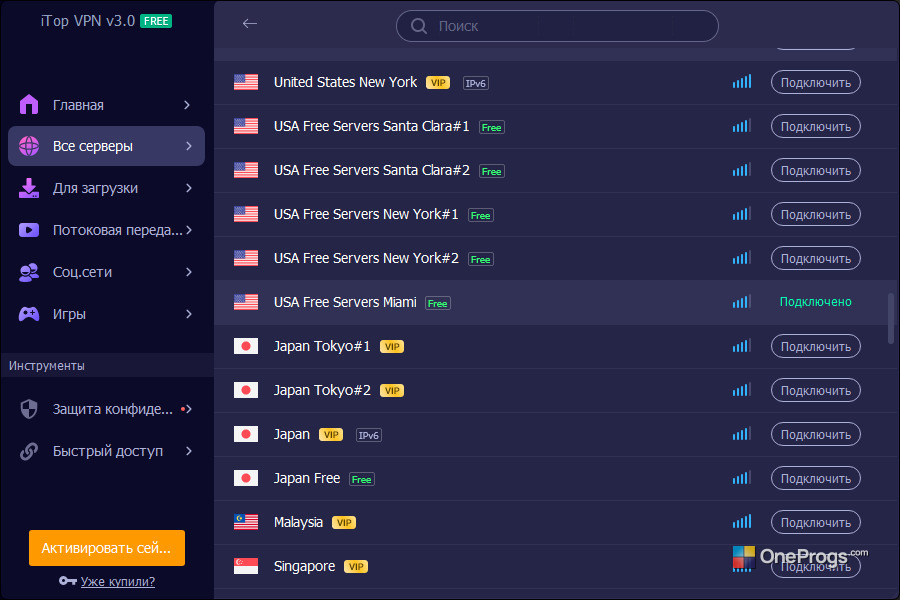Expand the Потоковая передача chevron arrow
The image size is (900, 600).
coord(188,230)
